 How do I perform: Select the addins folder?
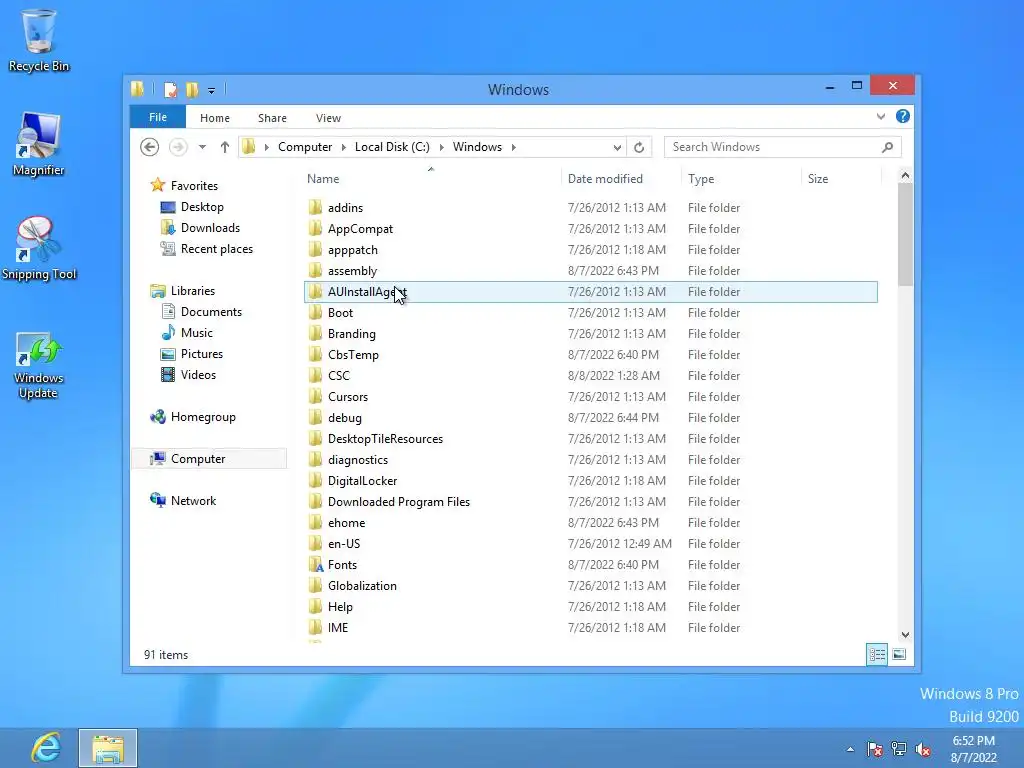(591, 208)
